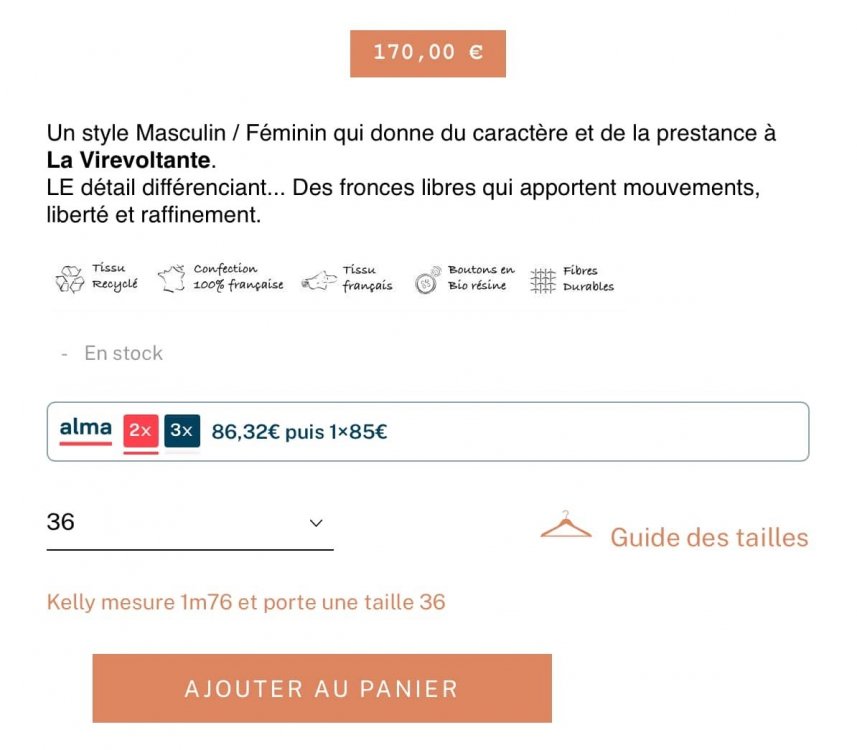Click the AJOUTER AU PANIER button
The width and height of the screenshot is (857, 750).
[322, 688]
